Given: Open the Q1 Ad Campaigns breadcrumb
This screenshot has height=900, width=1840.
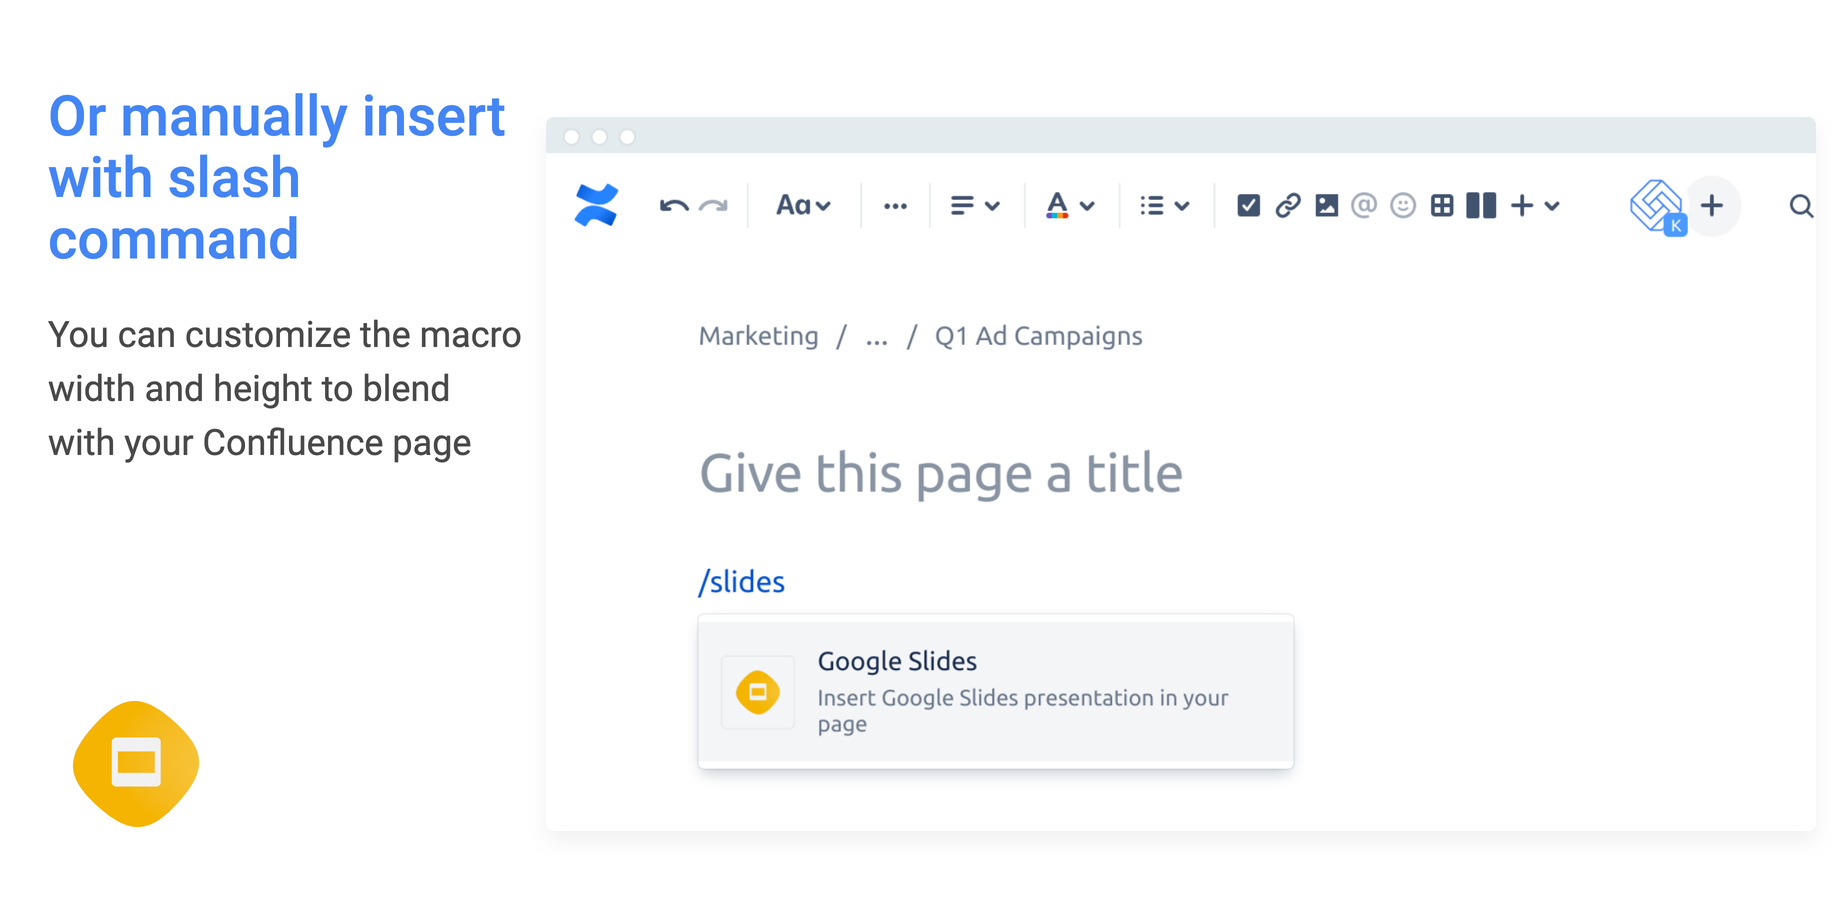Looking at the screenshot, I should [1038, 337].
